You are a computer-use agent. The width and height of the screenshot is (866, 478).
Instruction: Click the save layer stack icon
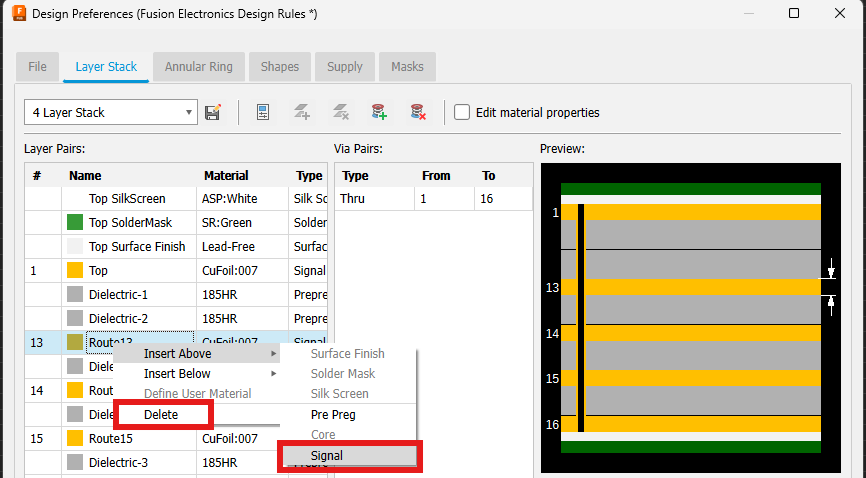pyautogui.click(x=213, y=113)
